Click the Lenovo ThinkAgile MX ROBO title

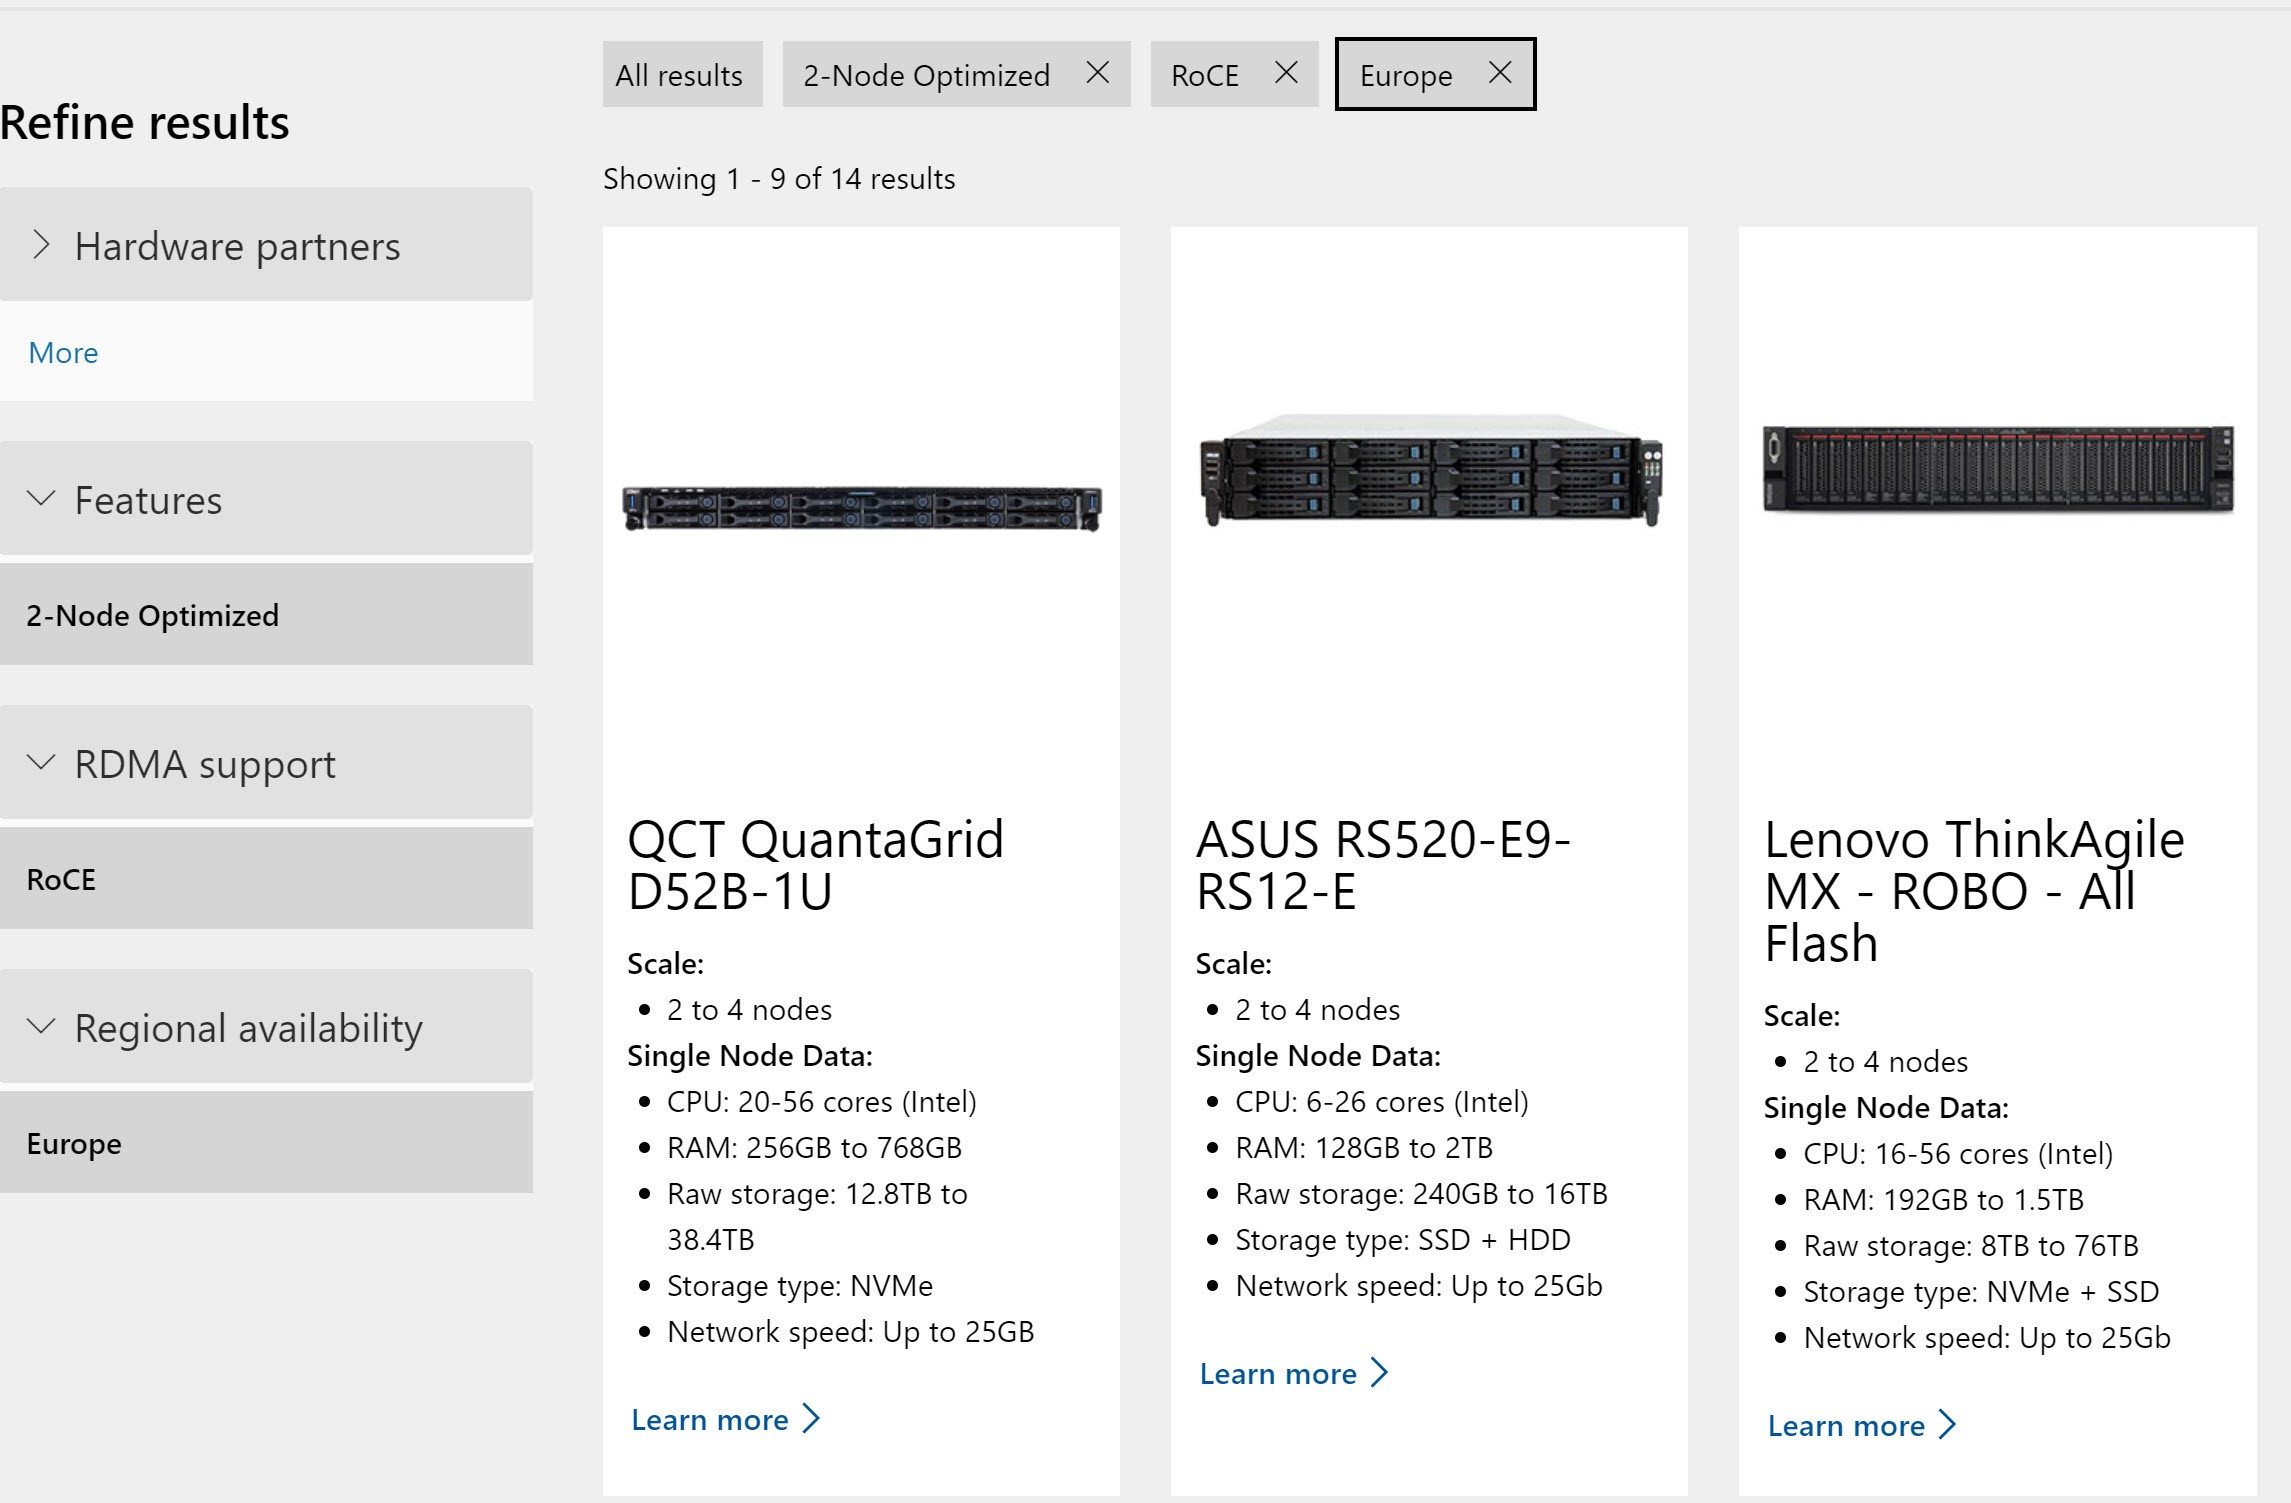pyautogui.click(x=1974, y=891)
